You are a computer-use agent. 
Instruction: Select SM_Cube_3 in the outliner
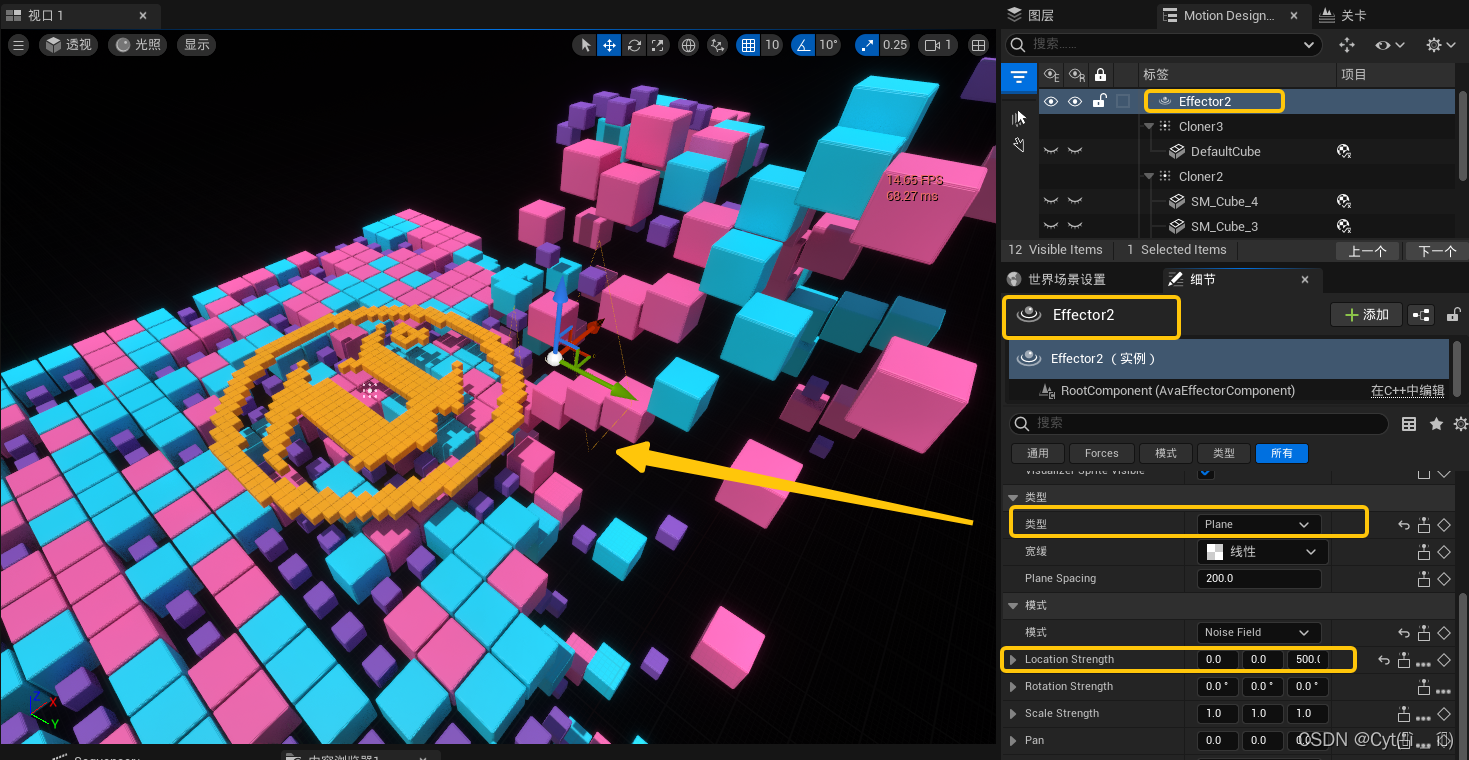pos(1224,226)
